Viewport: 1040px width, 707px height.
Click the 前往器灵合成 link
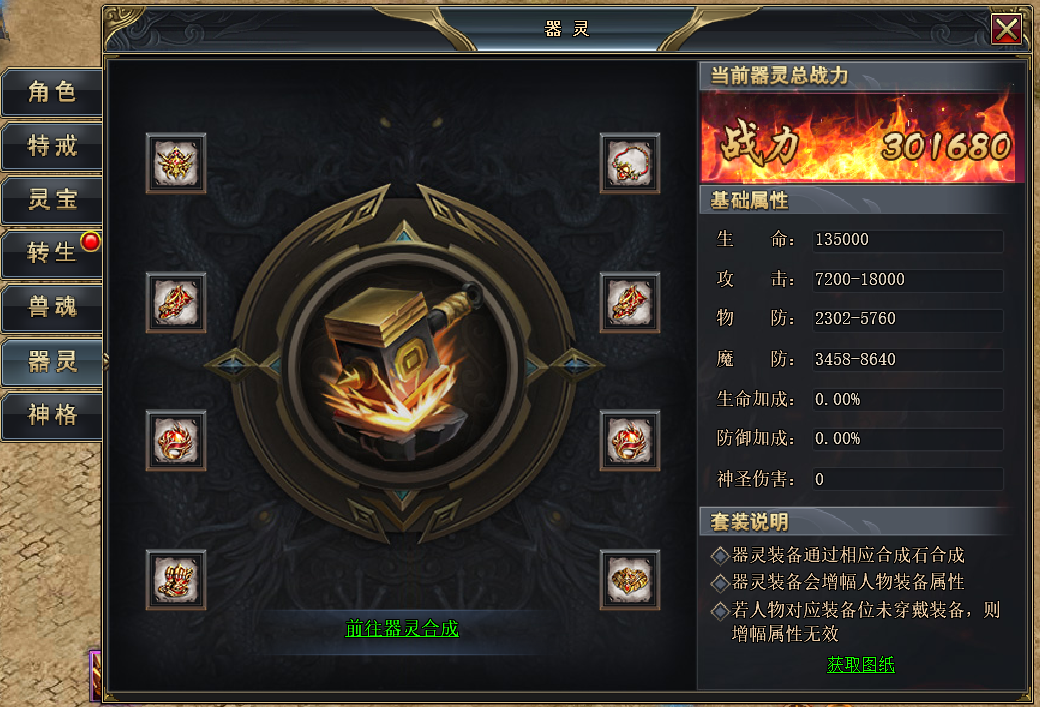coord(402,628)
